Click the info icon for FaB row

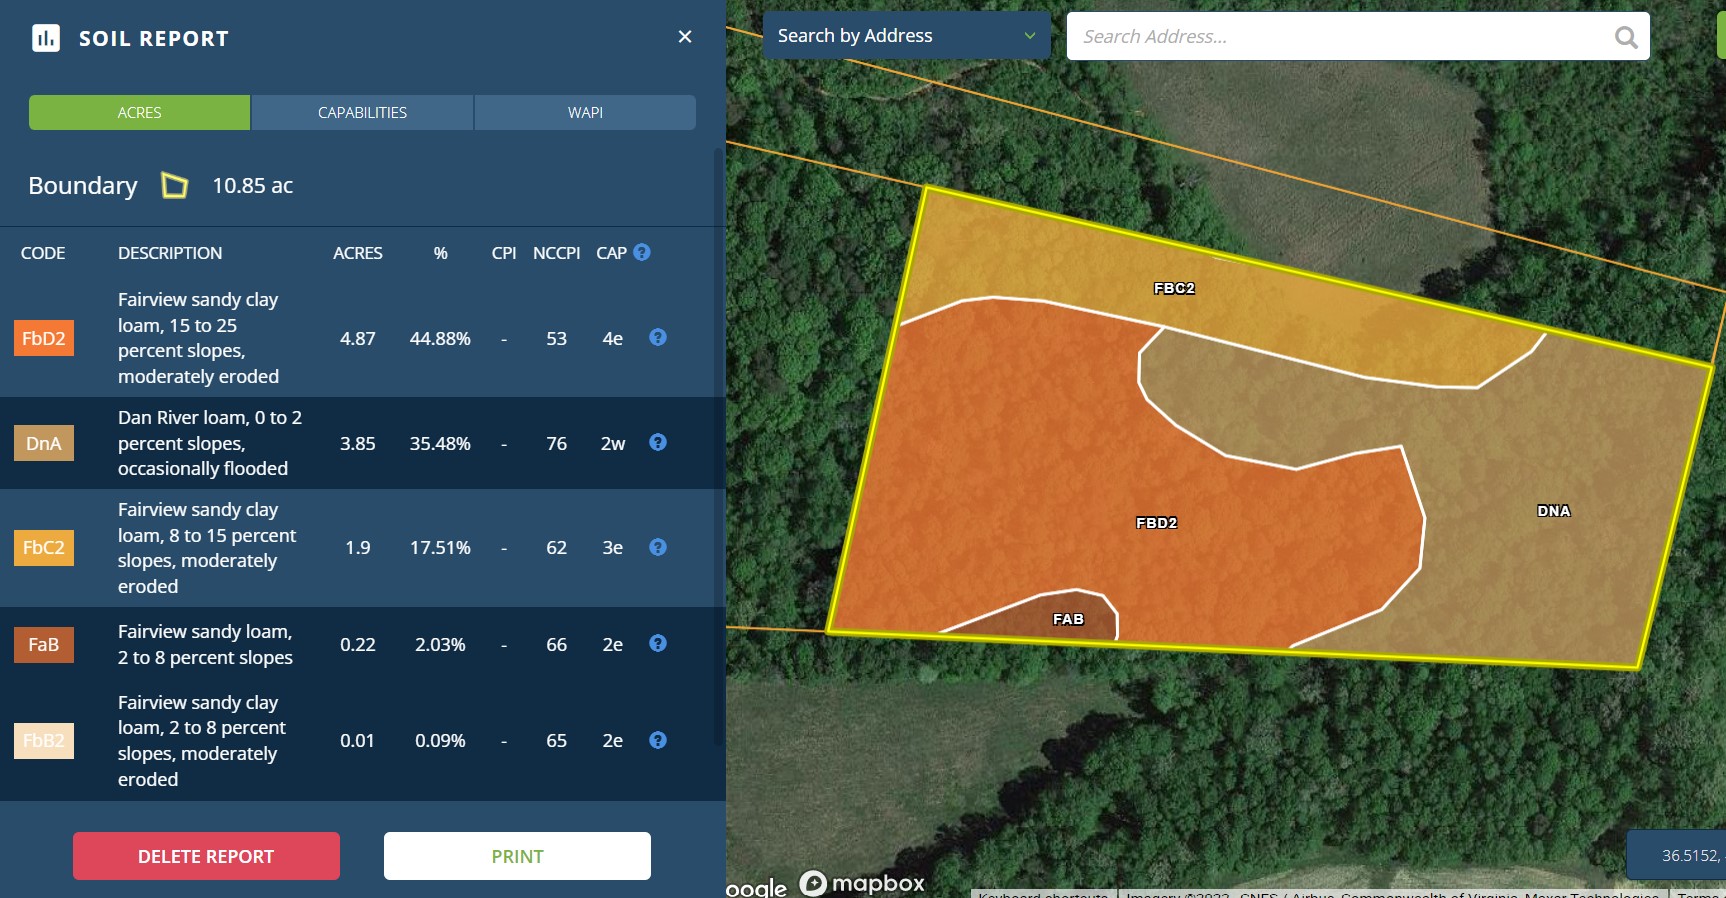(657, 644)
